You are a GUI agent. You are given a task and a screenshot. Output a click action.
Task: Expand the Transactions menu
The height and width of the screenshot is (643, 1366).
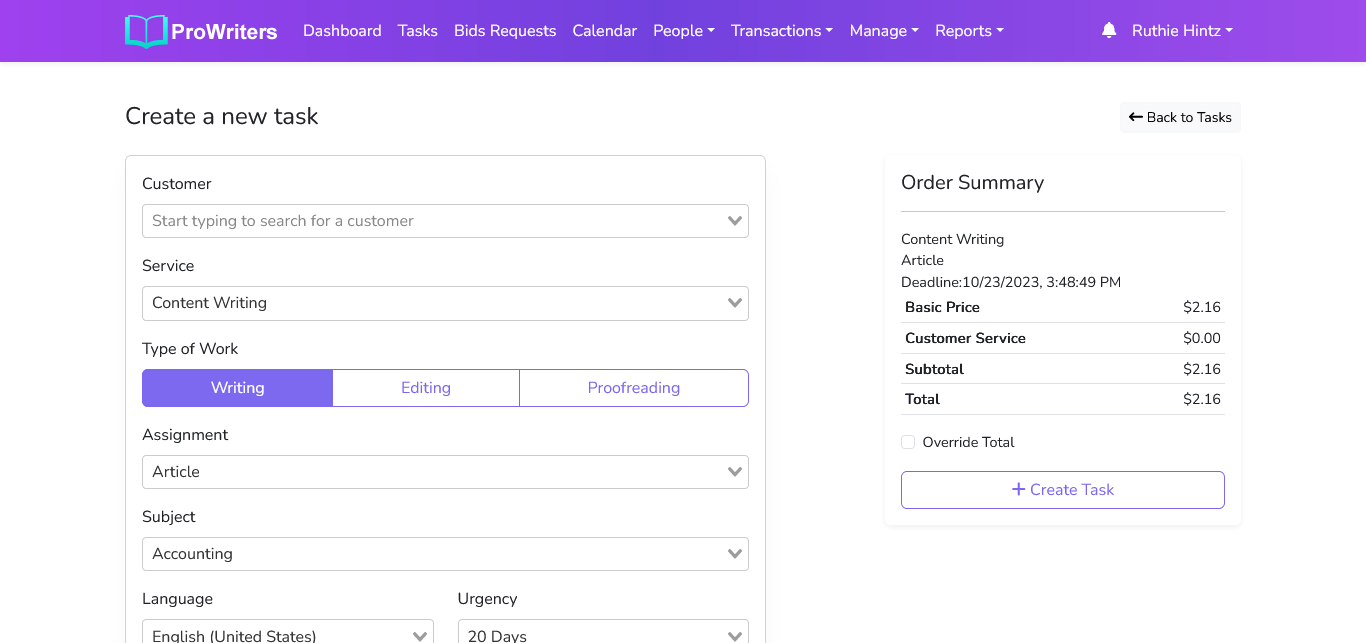[x=782, y=31]
